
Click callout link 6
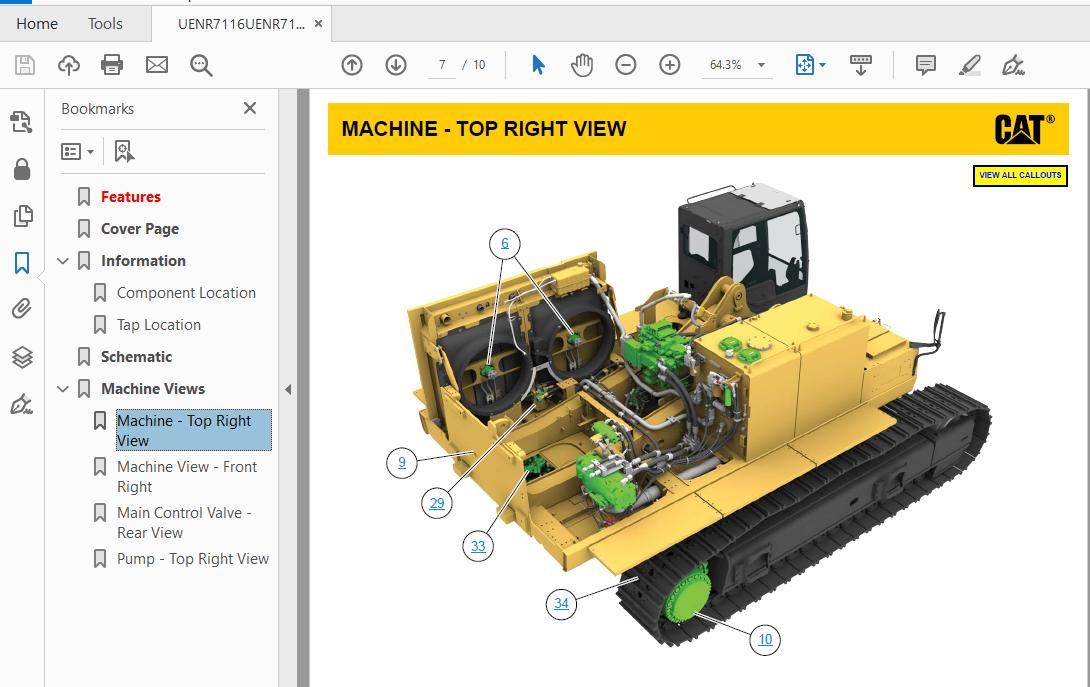[505, 243]
